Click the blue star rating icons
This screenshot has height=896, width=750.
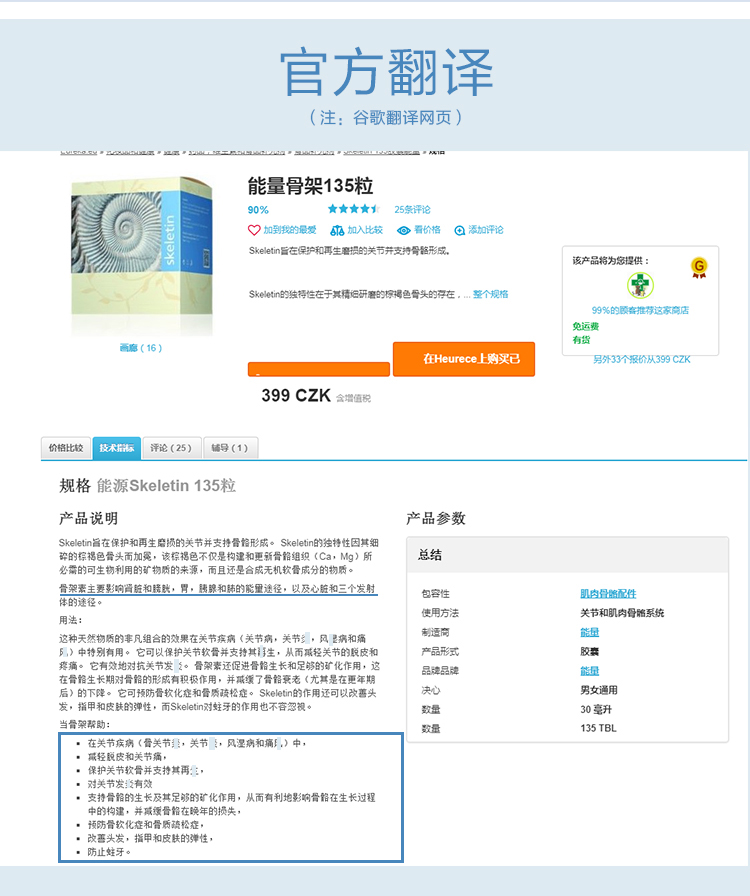(354, 210)
